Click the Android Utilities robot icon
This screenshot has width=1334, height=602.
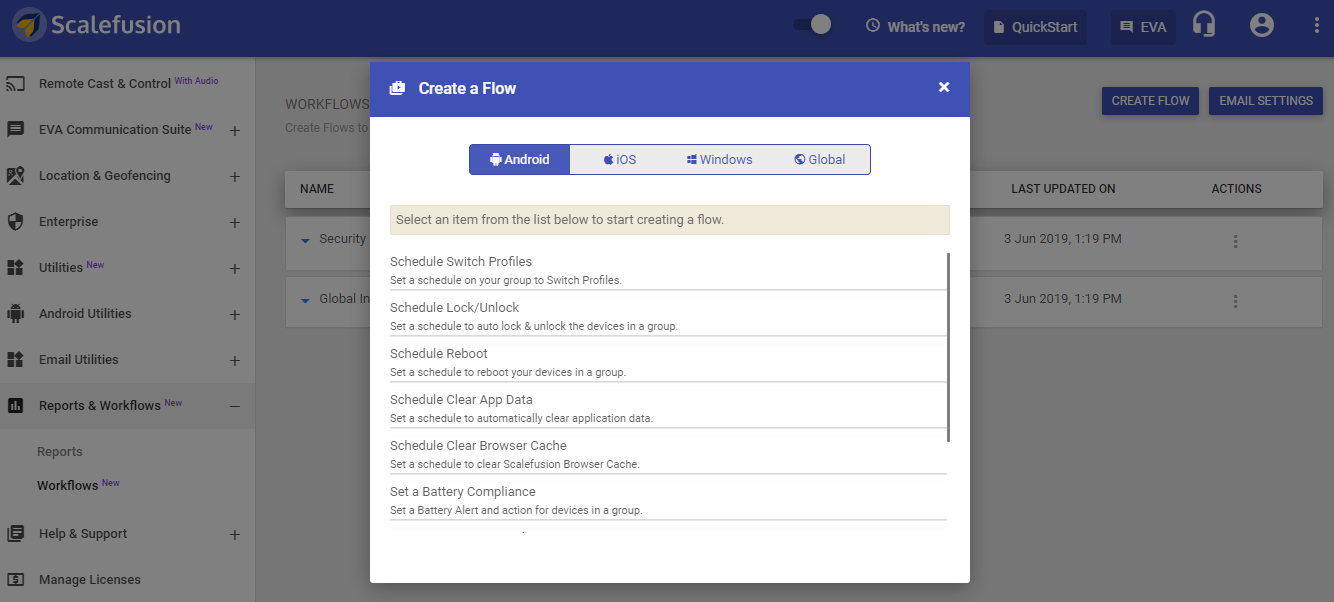[x=16, y=314]
